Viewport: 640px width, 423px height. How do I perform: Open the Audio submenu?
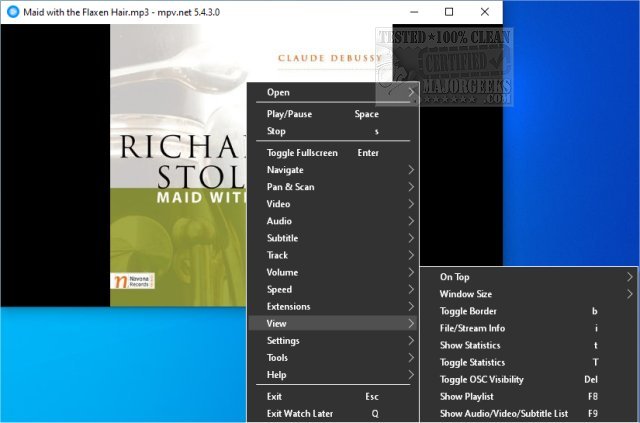click(333, 221)
